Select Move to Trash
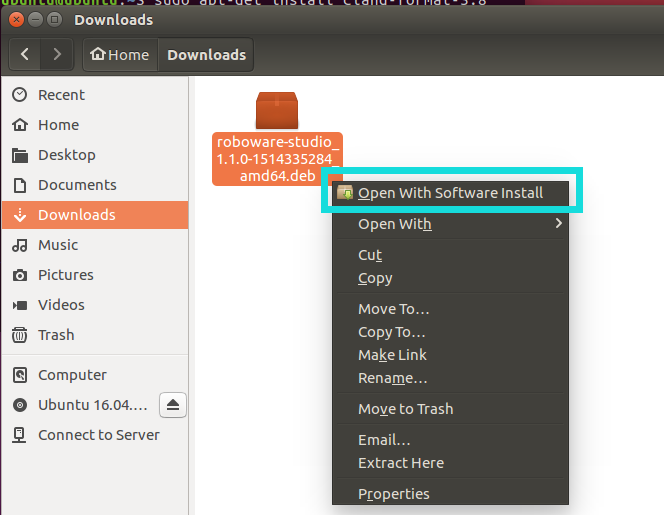The height and width of the screenshot is (515, 664). [451, 409]
